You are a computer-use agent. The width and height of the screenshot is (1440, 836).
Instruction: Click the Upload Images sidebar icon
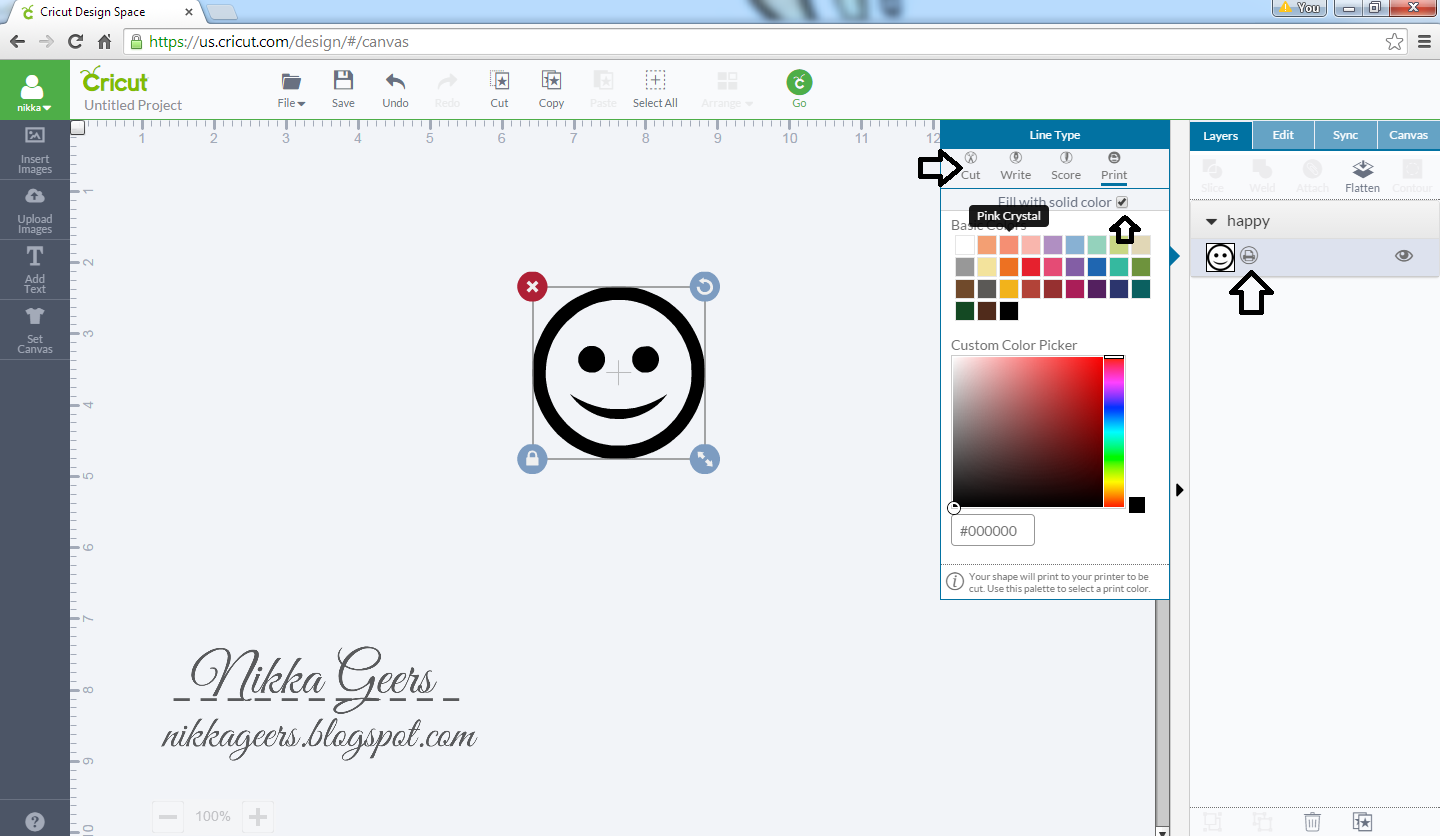click(34, 209)
